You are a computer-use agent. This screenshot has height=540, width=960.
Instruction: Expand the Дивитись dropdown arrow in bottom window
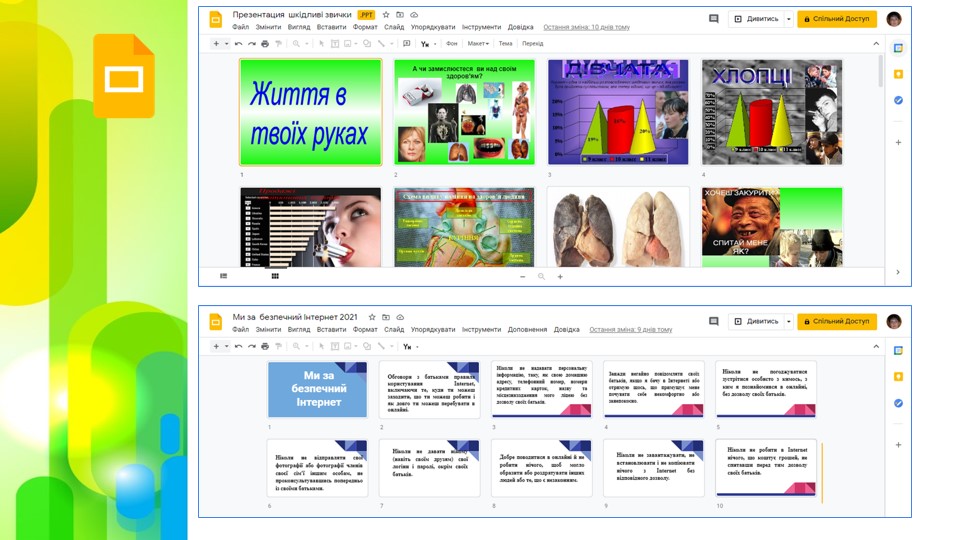[789, 321]
